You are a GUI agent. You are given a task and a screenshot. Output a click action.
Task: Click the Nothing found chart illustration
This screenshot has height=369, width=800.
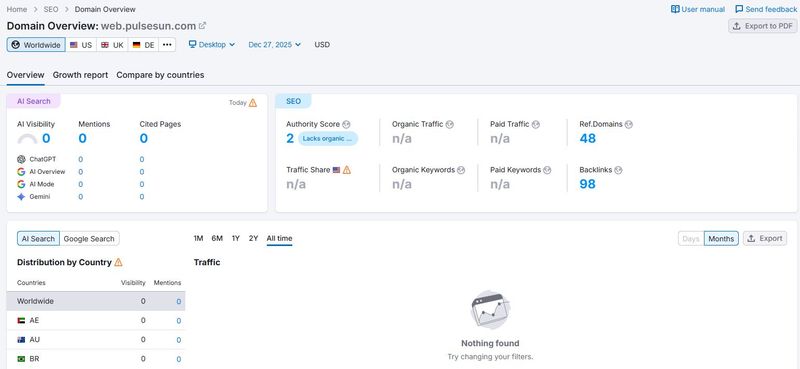coord(491,309)
